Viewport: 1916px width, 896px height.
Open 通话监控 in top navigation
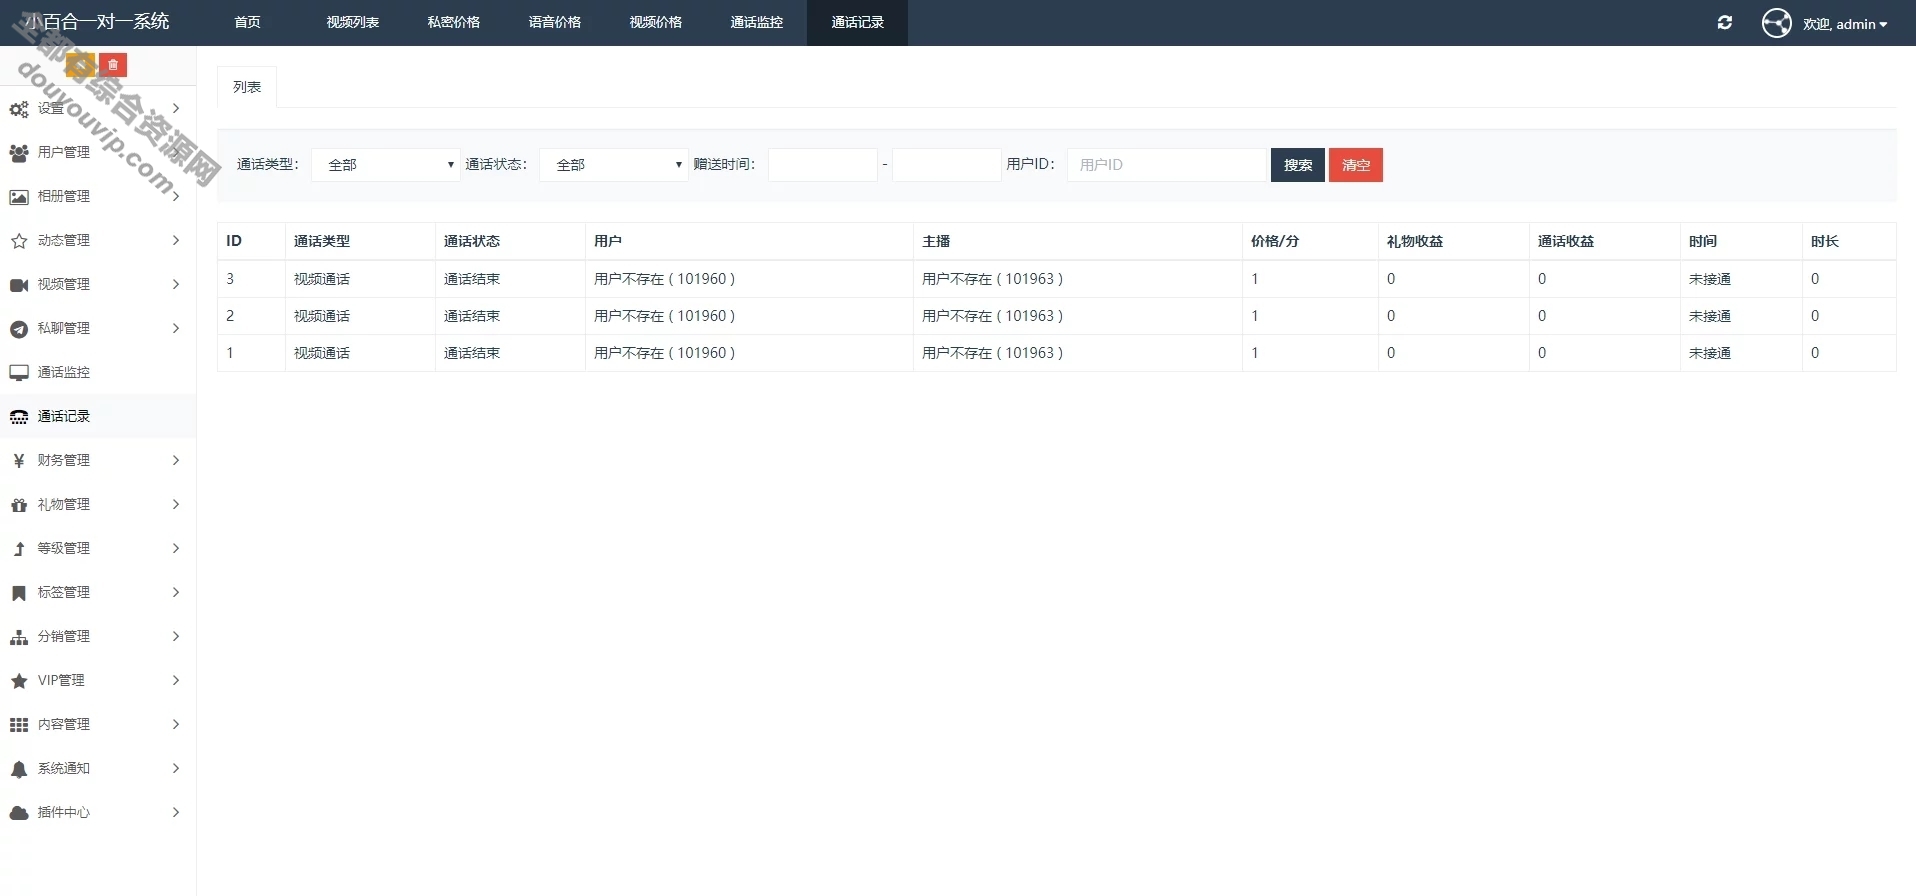point(757,22)
